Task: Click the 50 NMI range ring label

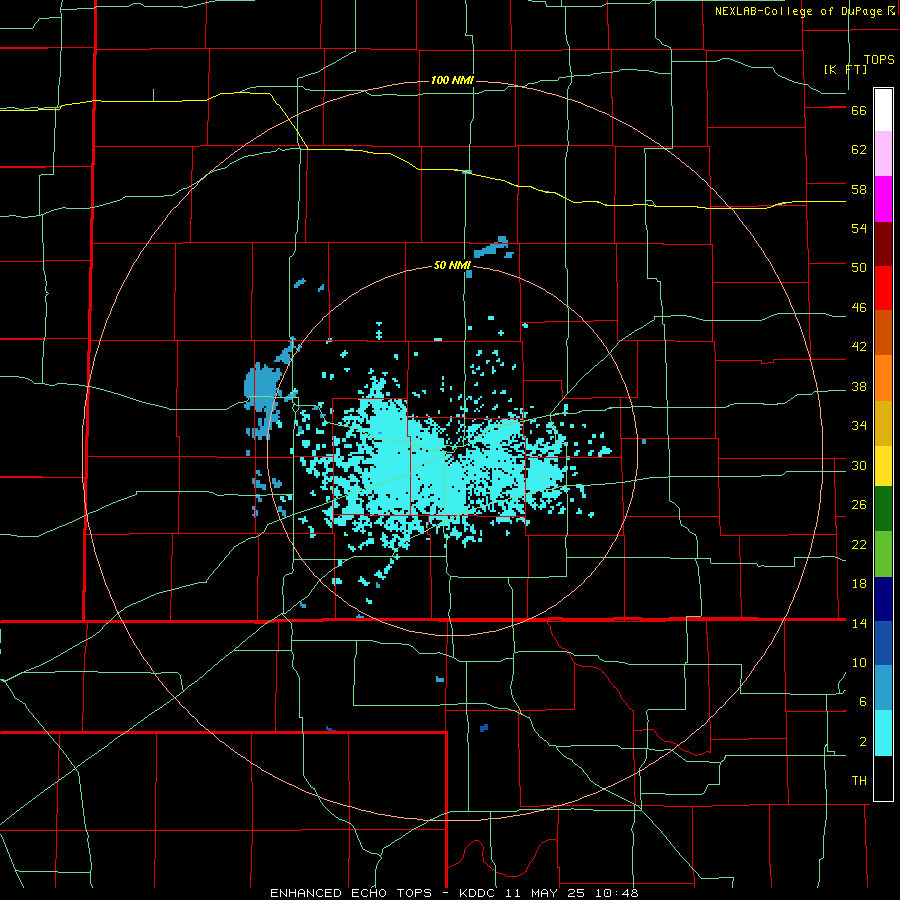Action: click(x=452, y=265)
